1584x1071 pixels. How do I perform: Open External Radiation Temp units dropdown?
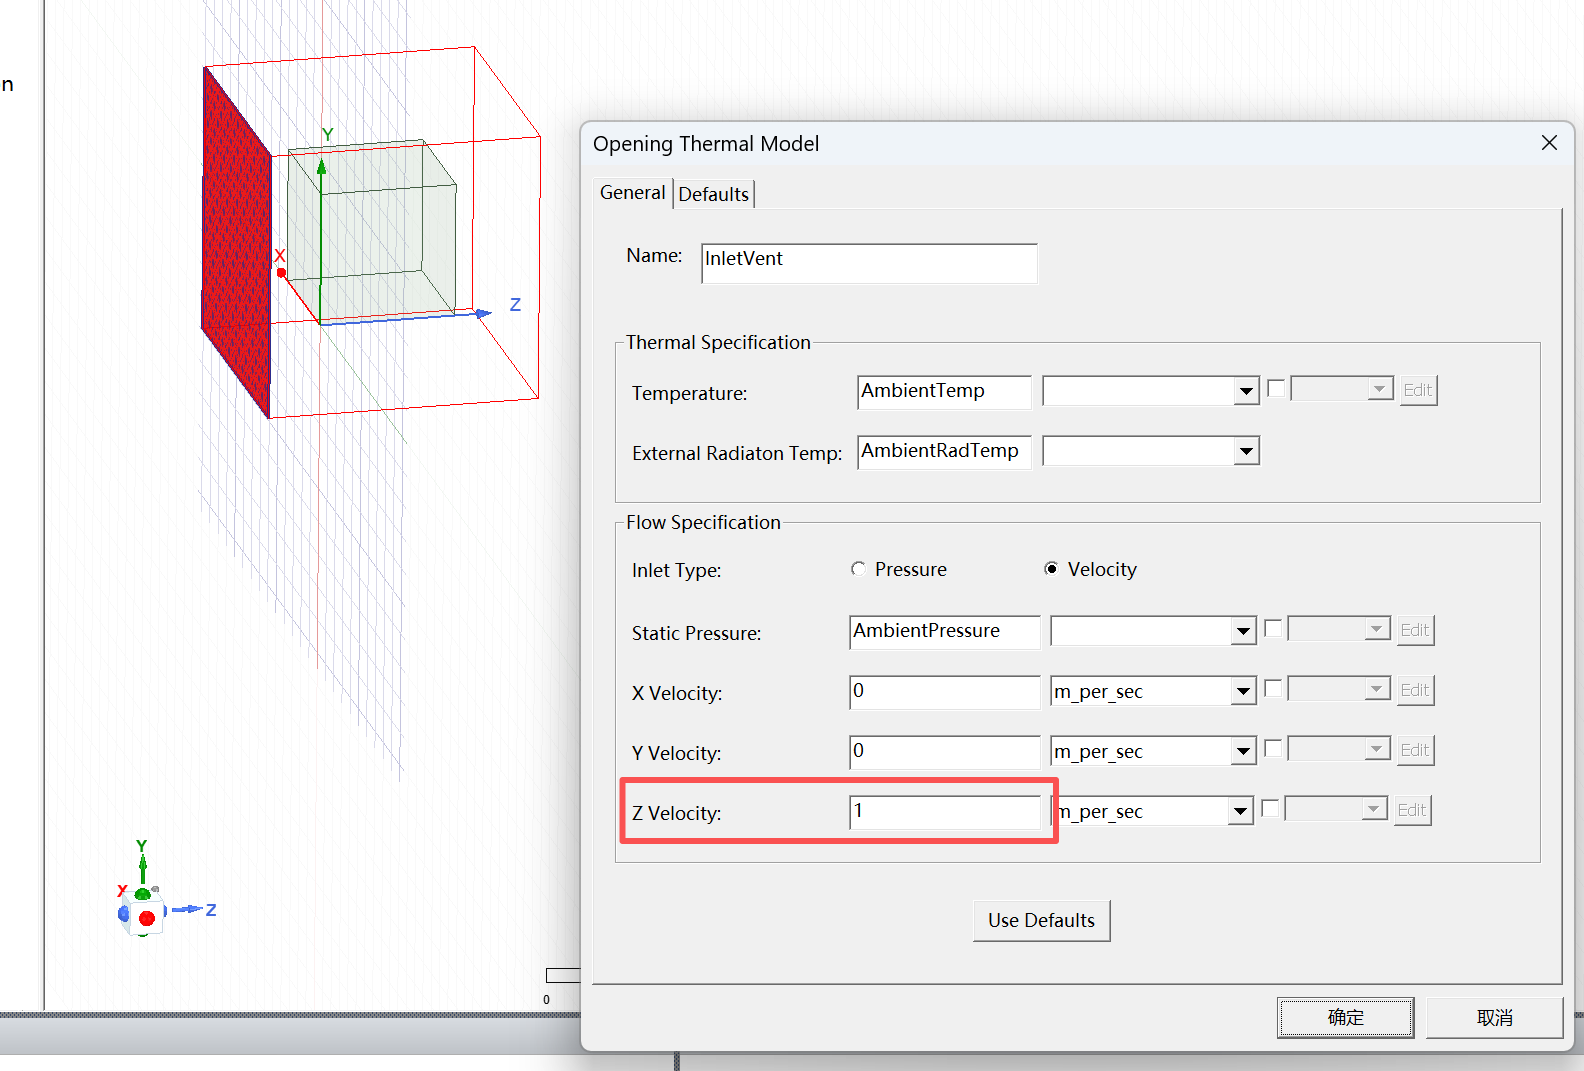[x=1246, y=451]
